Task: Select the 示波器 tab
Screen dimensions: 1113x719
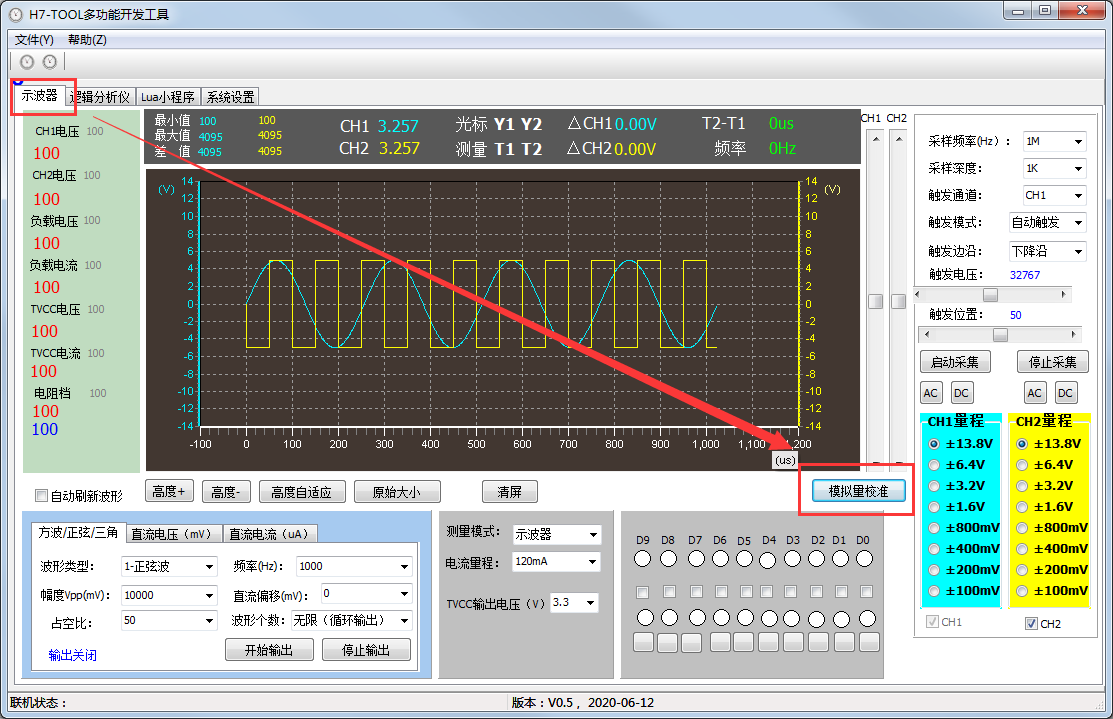Action: [x=39, y=95]
